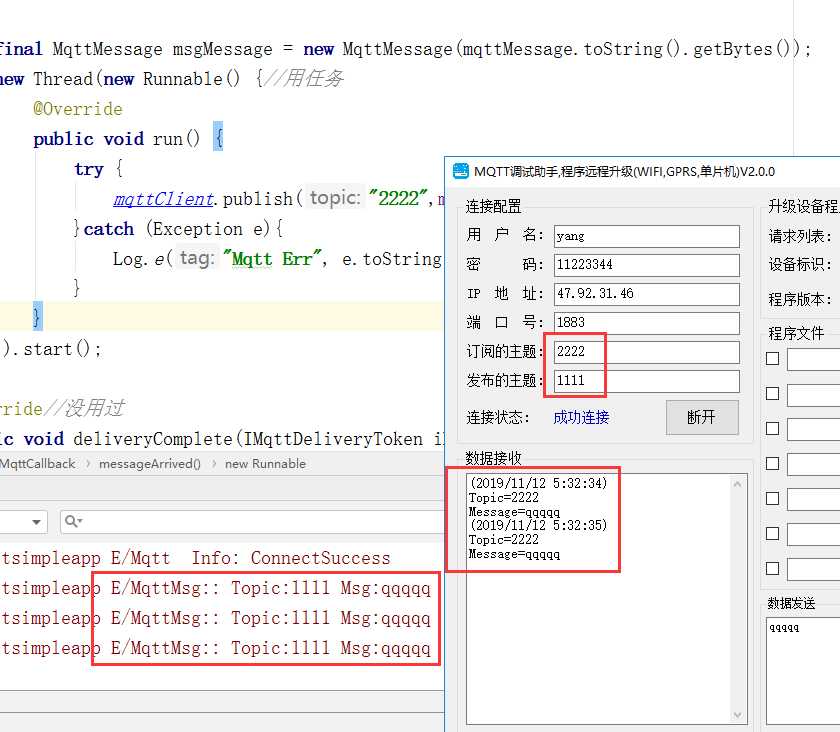Click the ).start(); line in code
The height and width of the screenshot is (732, 840).
pyautogui.click(x=52, y=349)
